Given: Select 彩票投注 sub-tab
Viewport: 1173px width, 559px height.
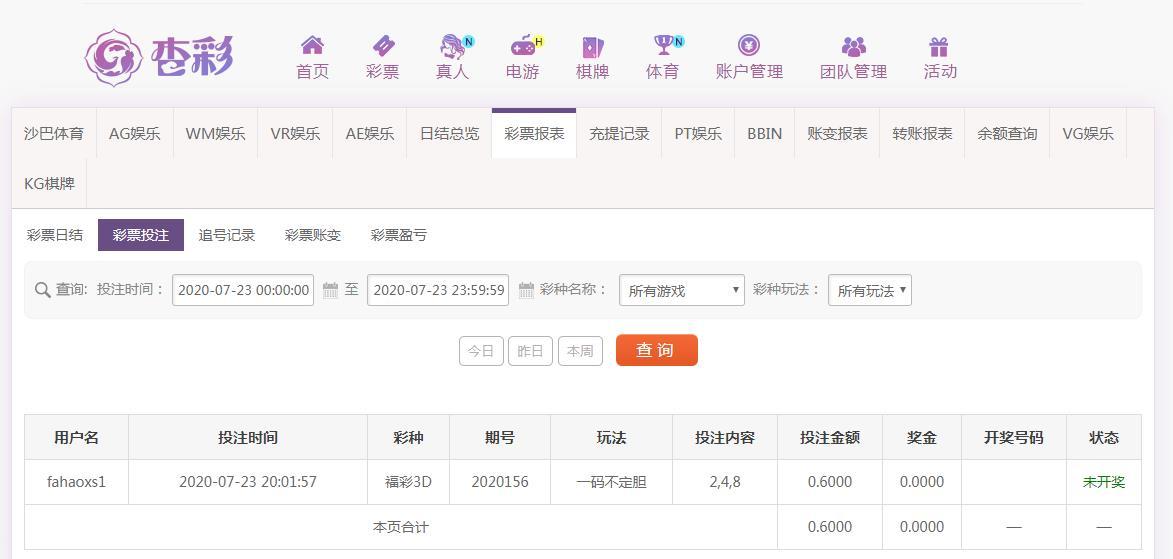Looking at the screenshot, I should [x=141, y=235].
